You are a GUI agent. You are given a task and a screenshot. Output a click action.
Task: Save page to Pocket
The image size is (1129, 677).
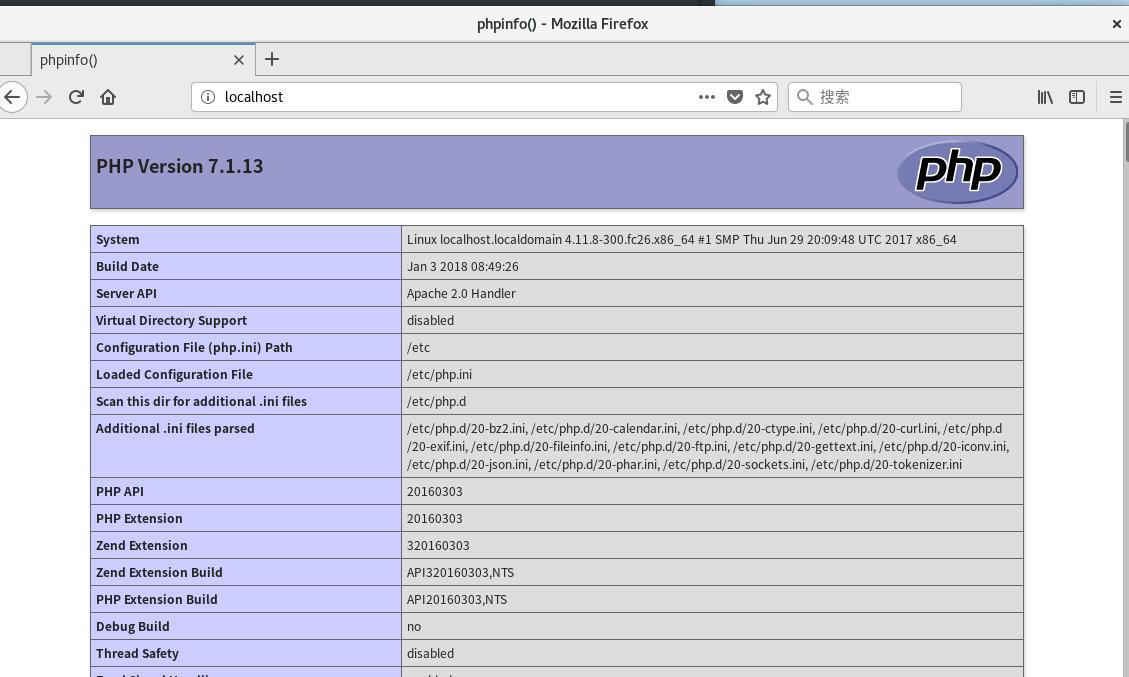tap(734, 97)
